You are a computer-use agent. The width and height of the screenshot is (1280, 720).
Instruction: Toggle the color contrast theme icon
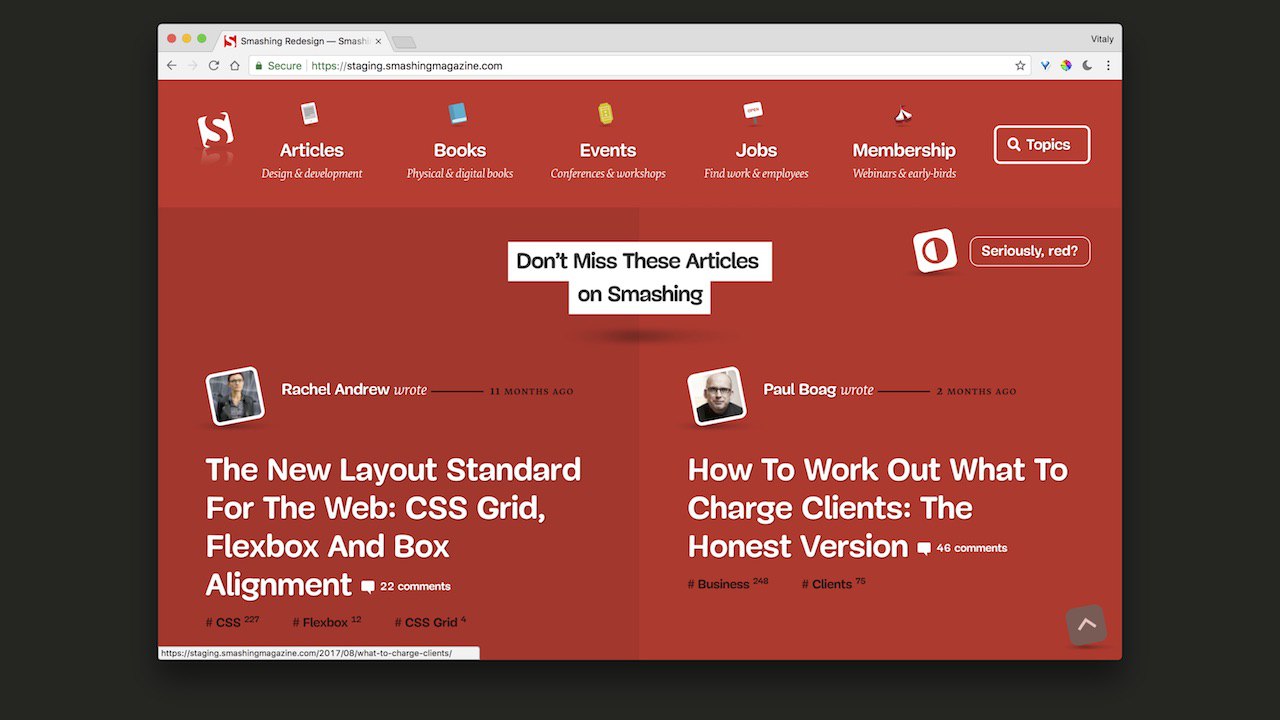click(934, 251)
